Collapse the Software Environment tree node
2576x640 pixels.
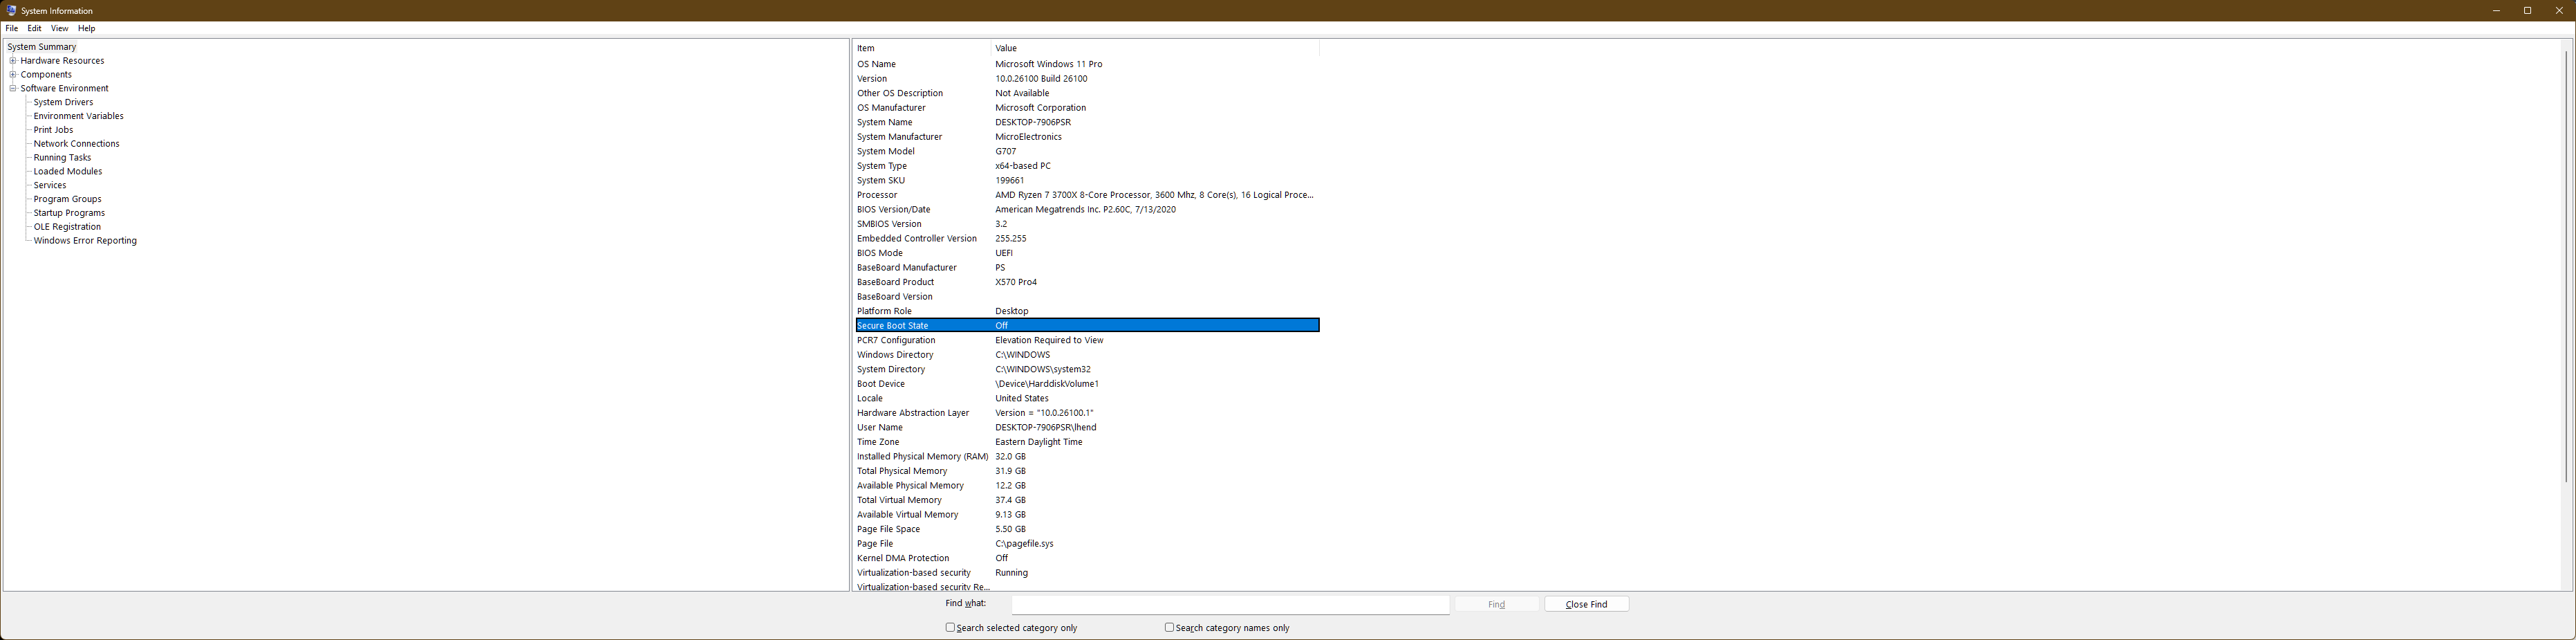[13, 89]
